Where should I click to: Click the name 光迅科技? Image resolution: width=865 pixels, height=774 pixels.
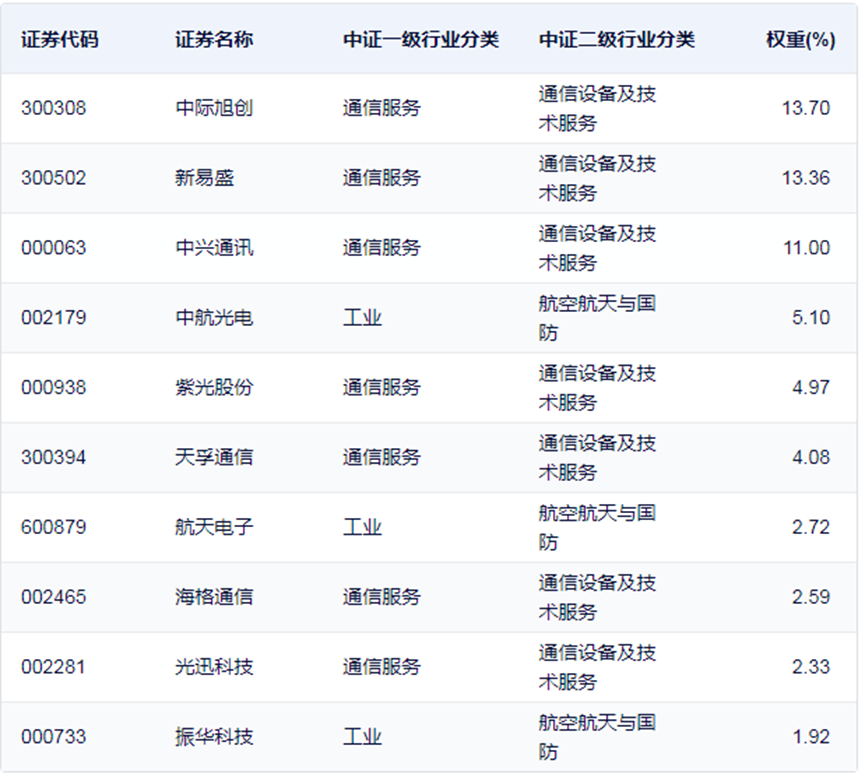tap(214, 667)
